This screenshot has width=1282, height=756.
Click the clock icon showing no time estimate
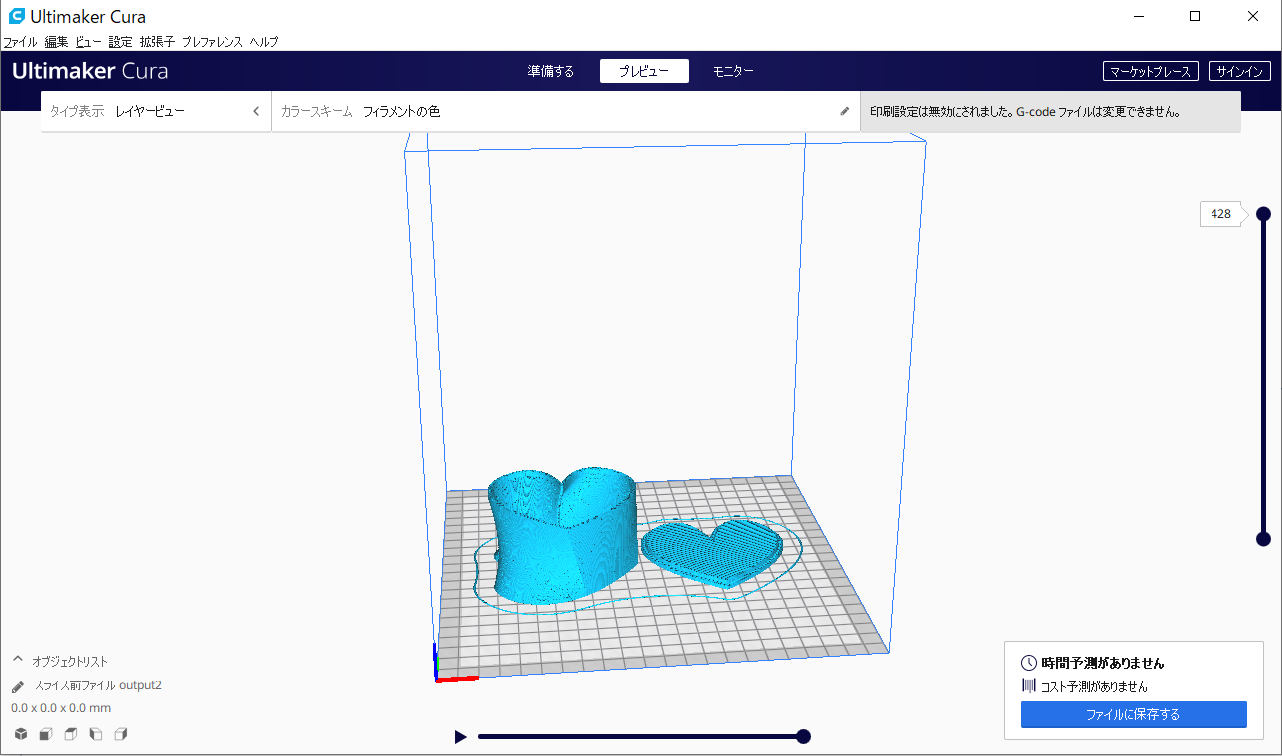pyautogui.click(x=1026, y=662)
